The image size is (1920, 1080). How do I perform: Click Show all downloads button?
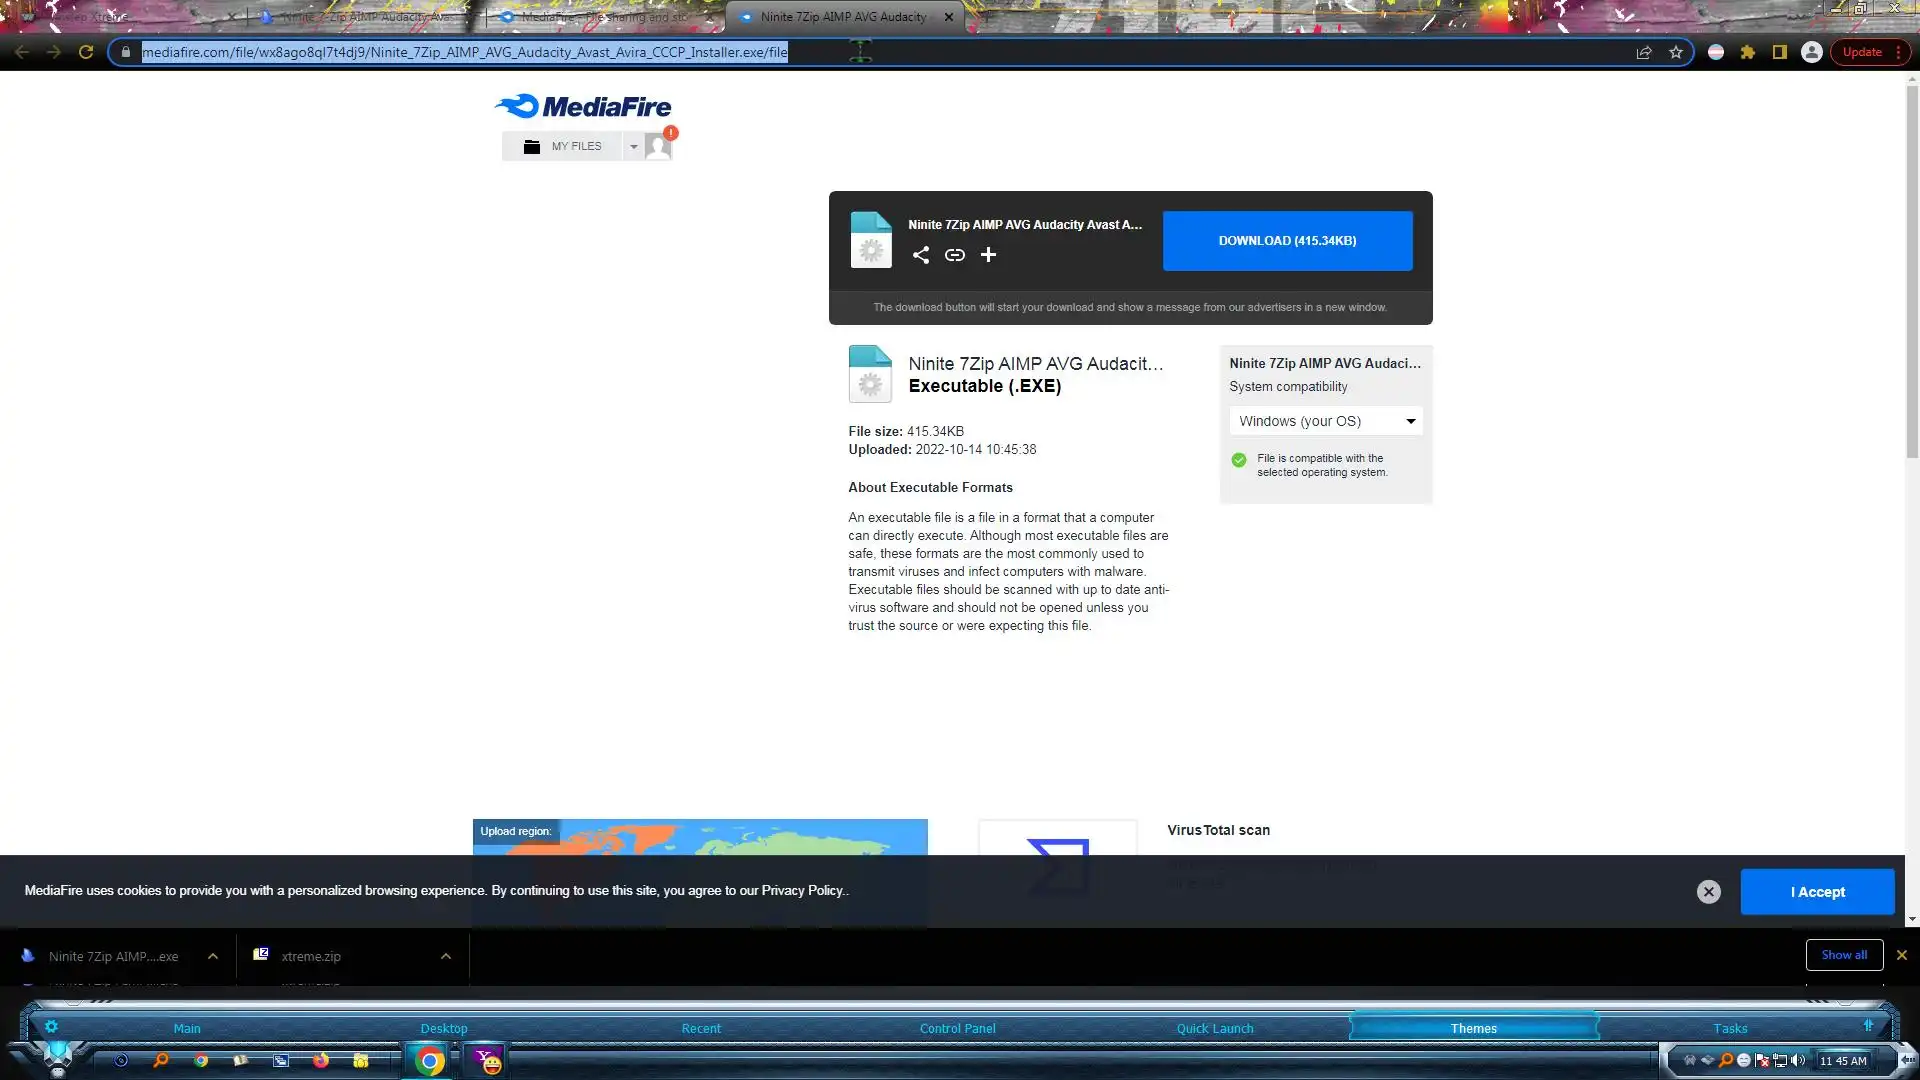click(1843, 955)
